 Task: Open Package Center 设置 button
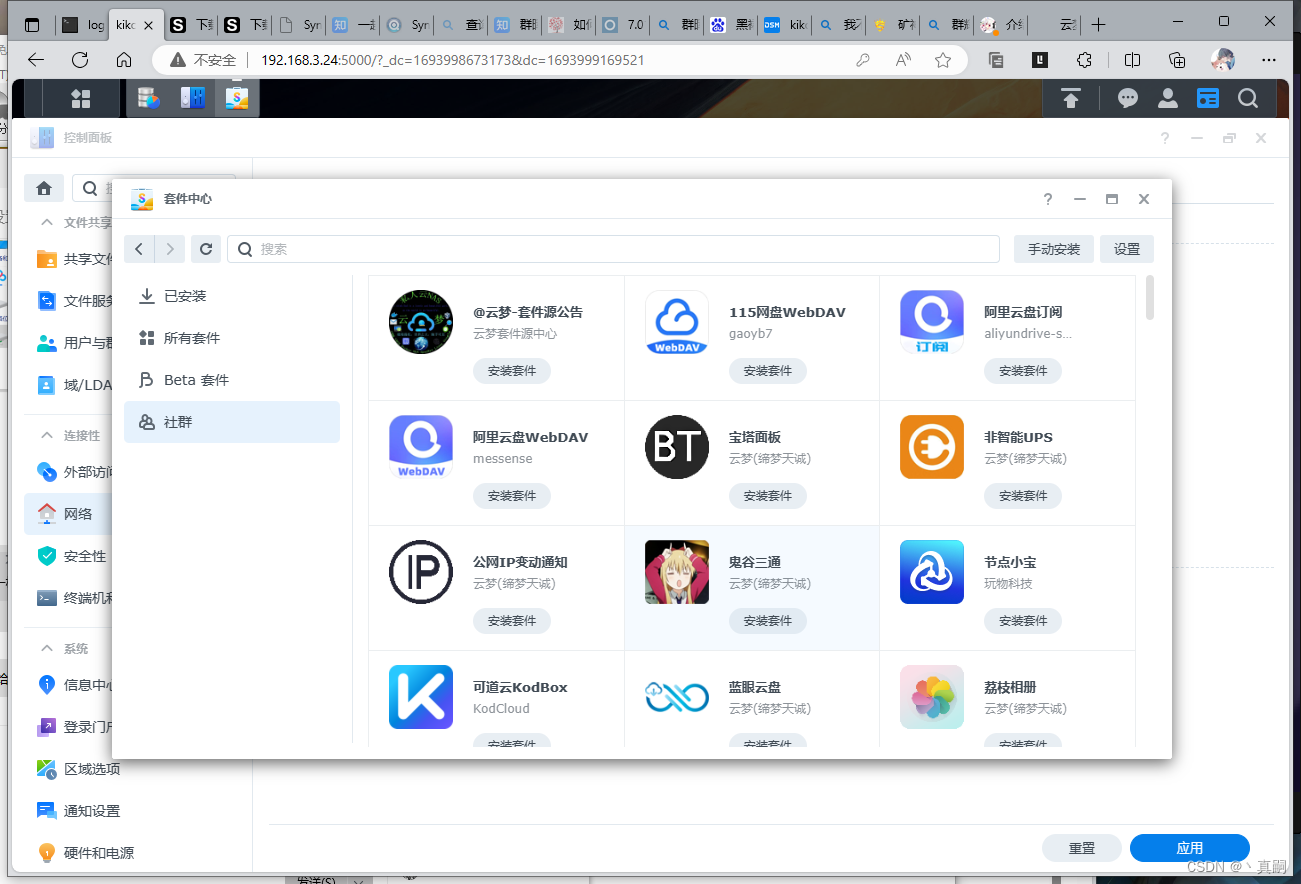coord(1127,249)
